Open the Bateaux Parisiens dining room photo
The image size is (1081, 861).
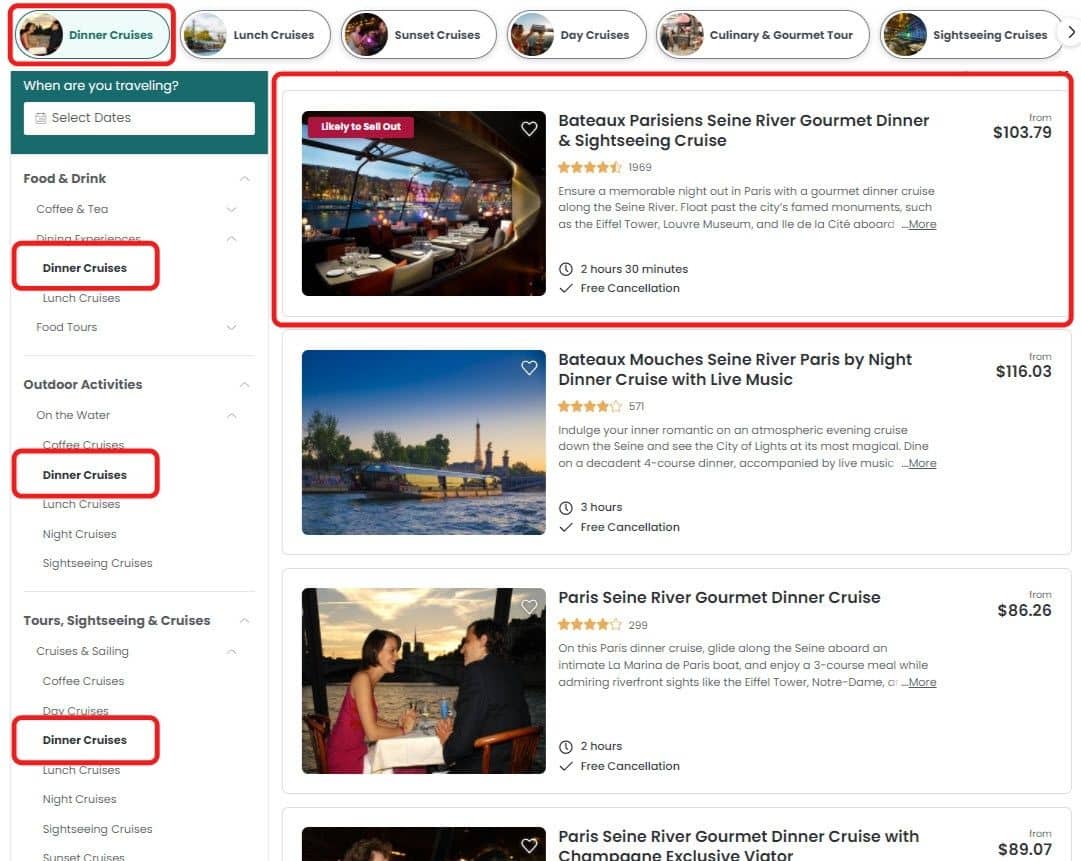[x=423, y=203]
